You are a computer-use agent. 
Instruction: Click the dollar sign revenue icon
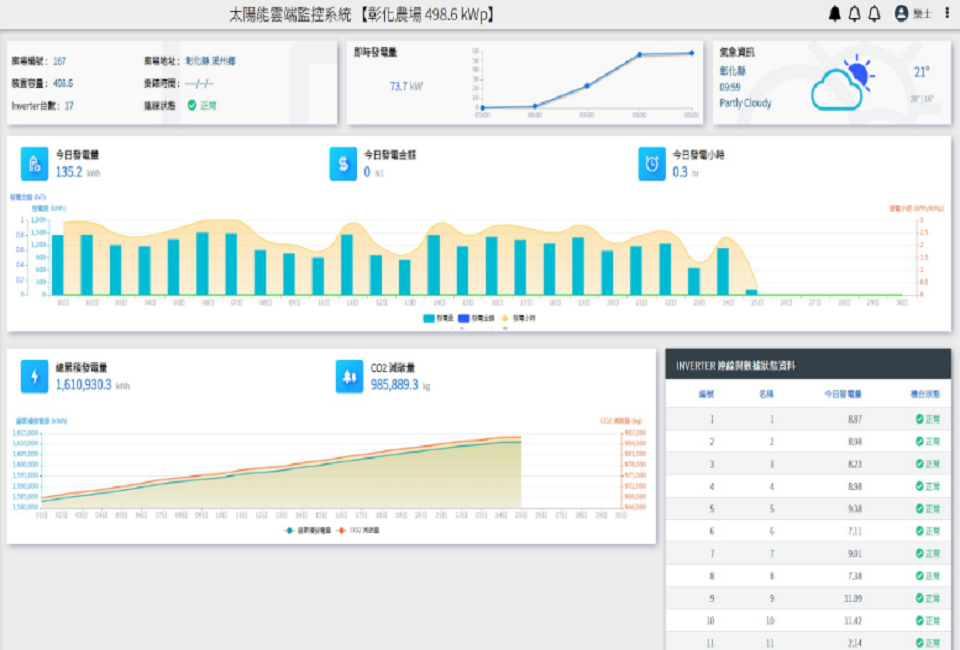coord(343,163)
